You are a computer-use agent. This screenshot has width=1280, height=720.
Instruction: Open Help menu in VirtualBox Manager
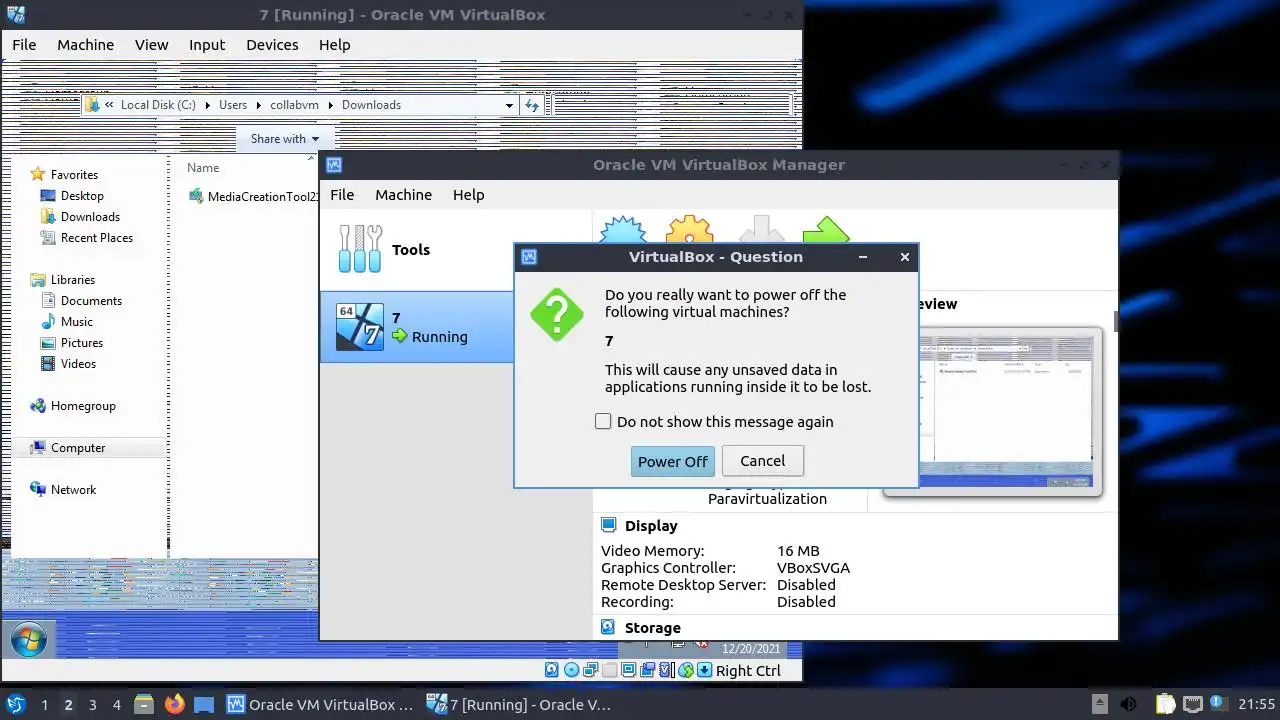click(468, 195)
